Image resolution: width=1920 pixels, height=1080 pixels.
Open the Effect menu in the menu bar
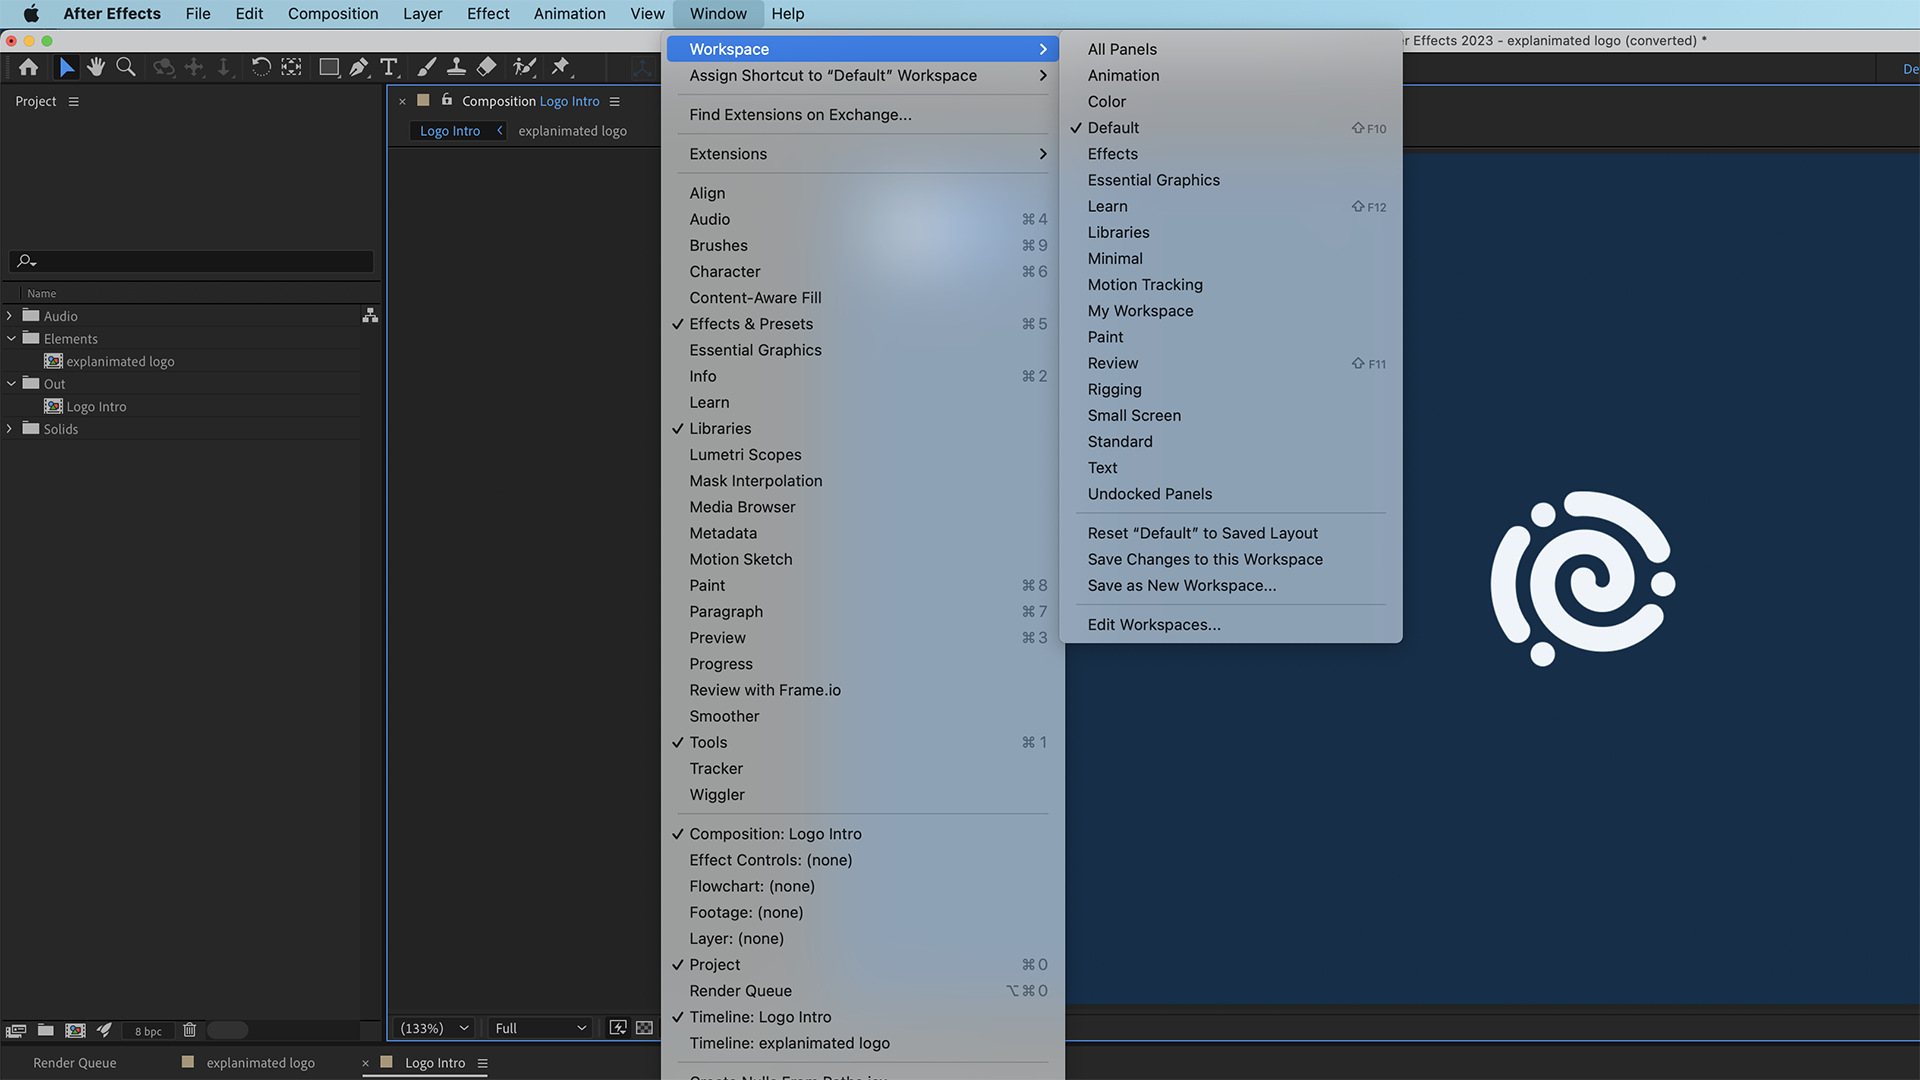point(487,13)
